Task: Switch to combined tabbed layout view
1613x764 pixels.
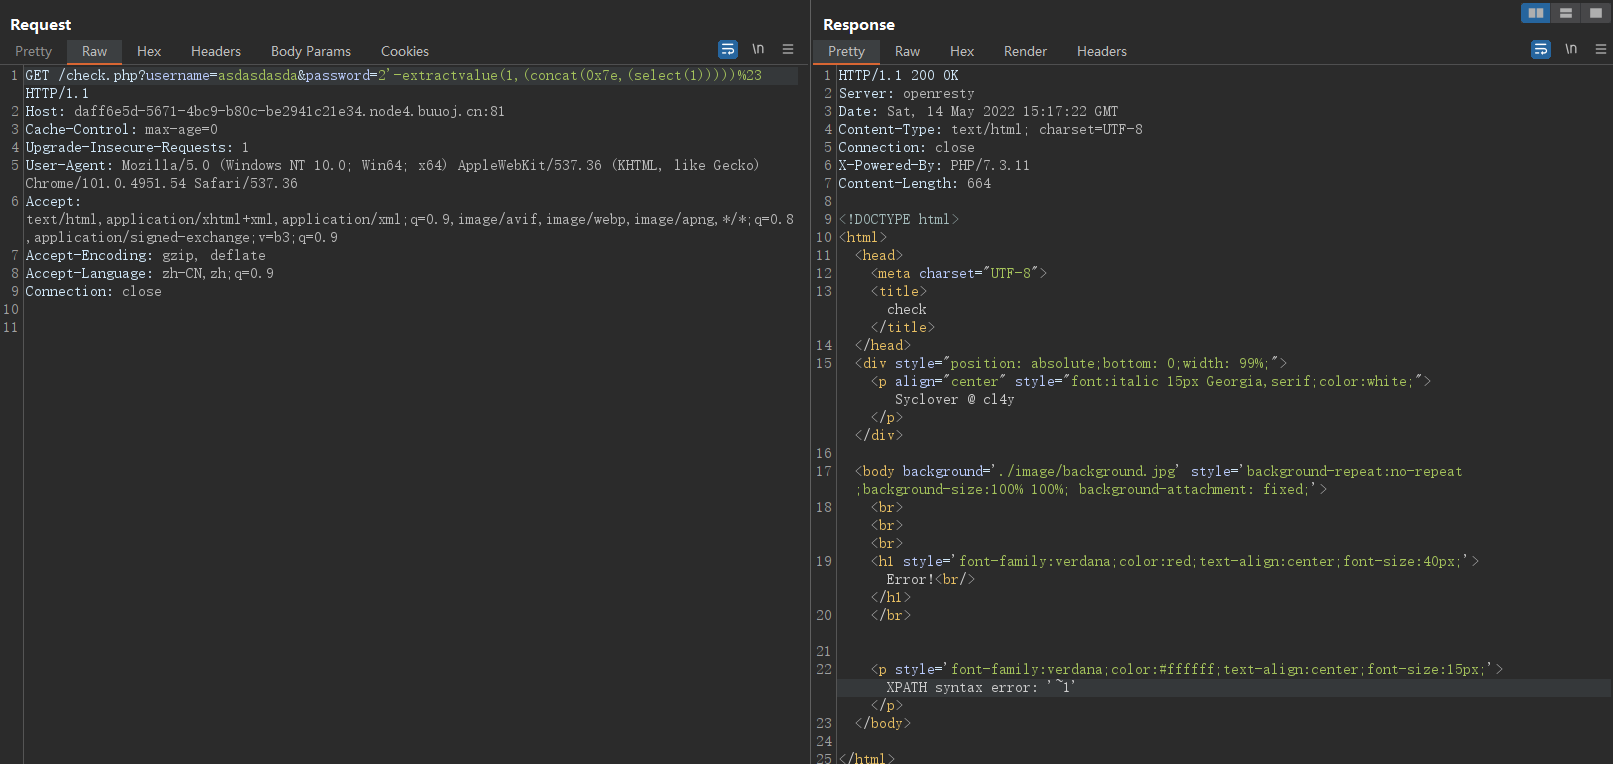Action: coord(1595,13)
